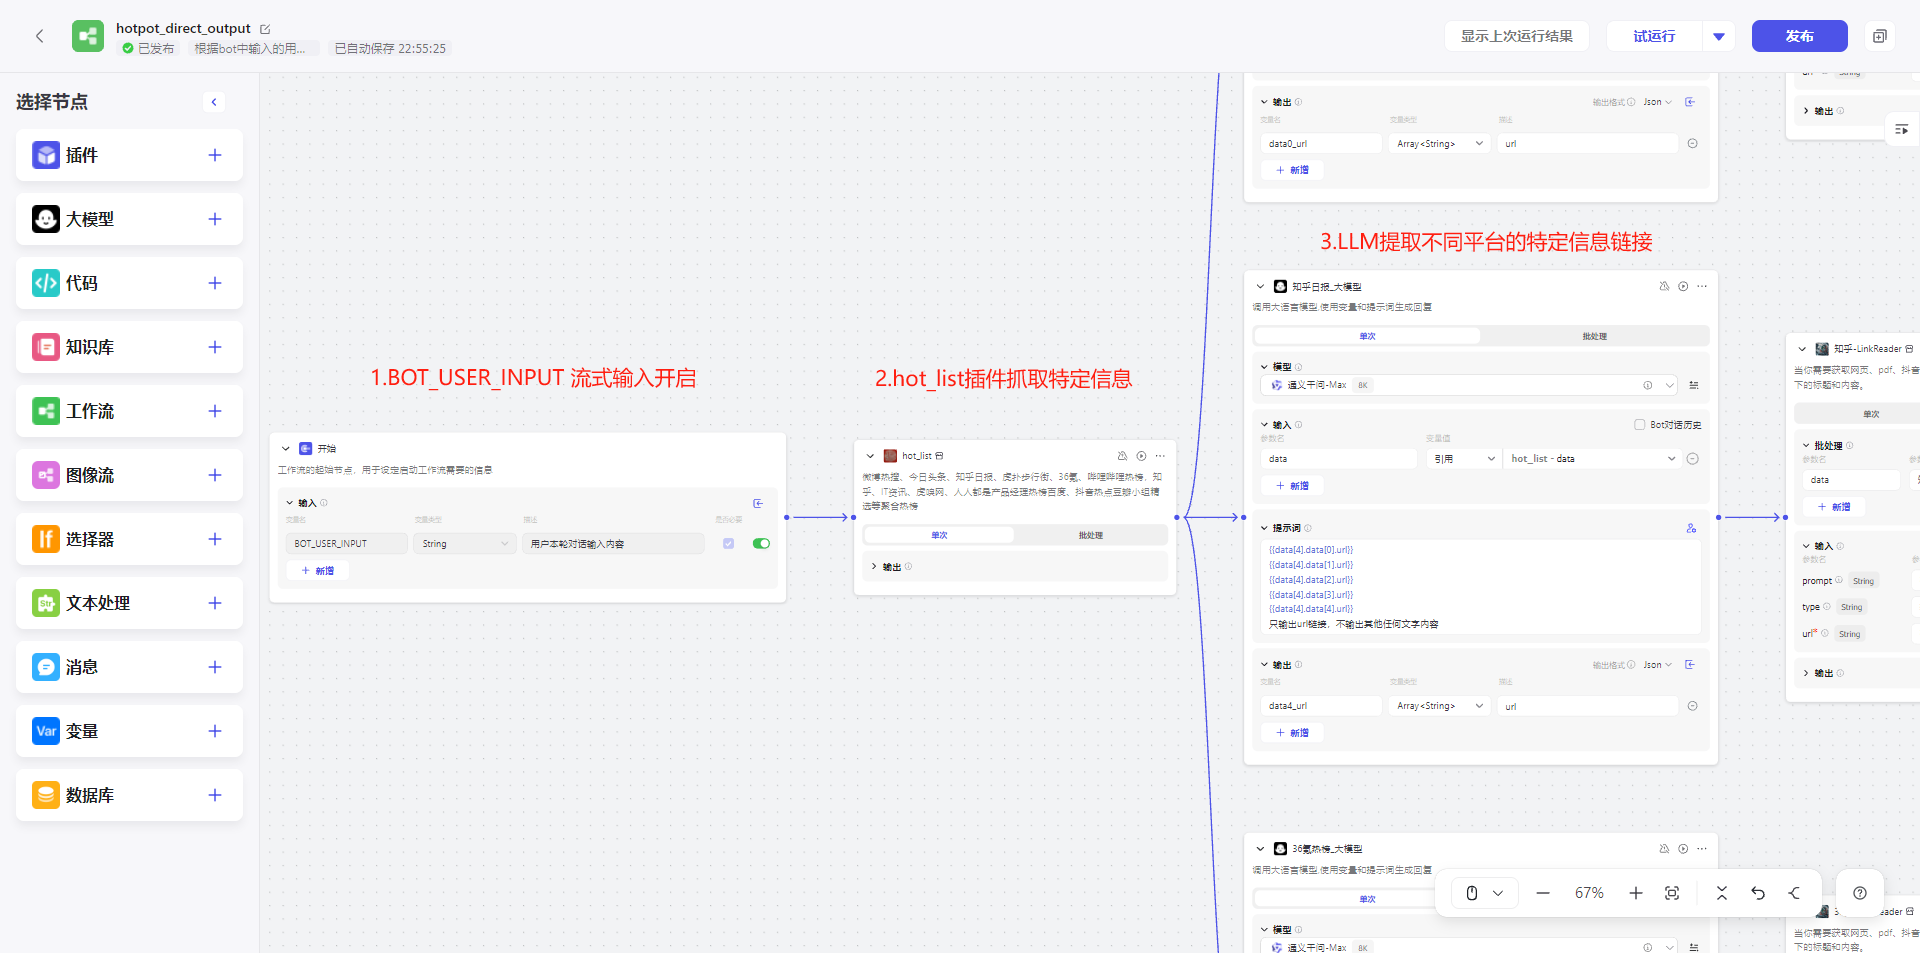The height and width of the screenshot is (953, 1920).
Task: Add a 变量 node with its plus
Action: 215,731
